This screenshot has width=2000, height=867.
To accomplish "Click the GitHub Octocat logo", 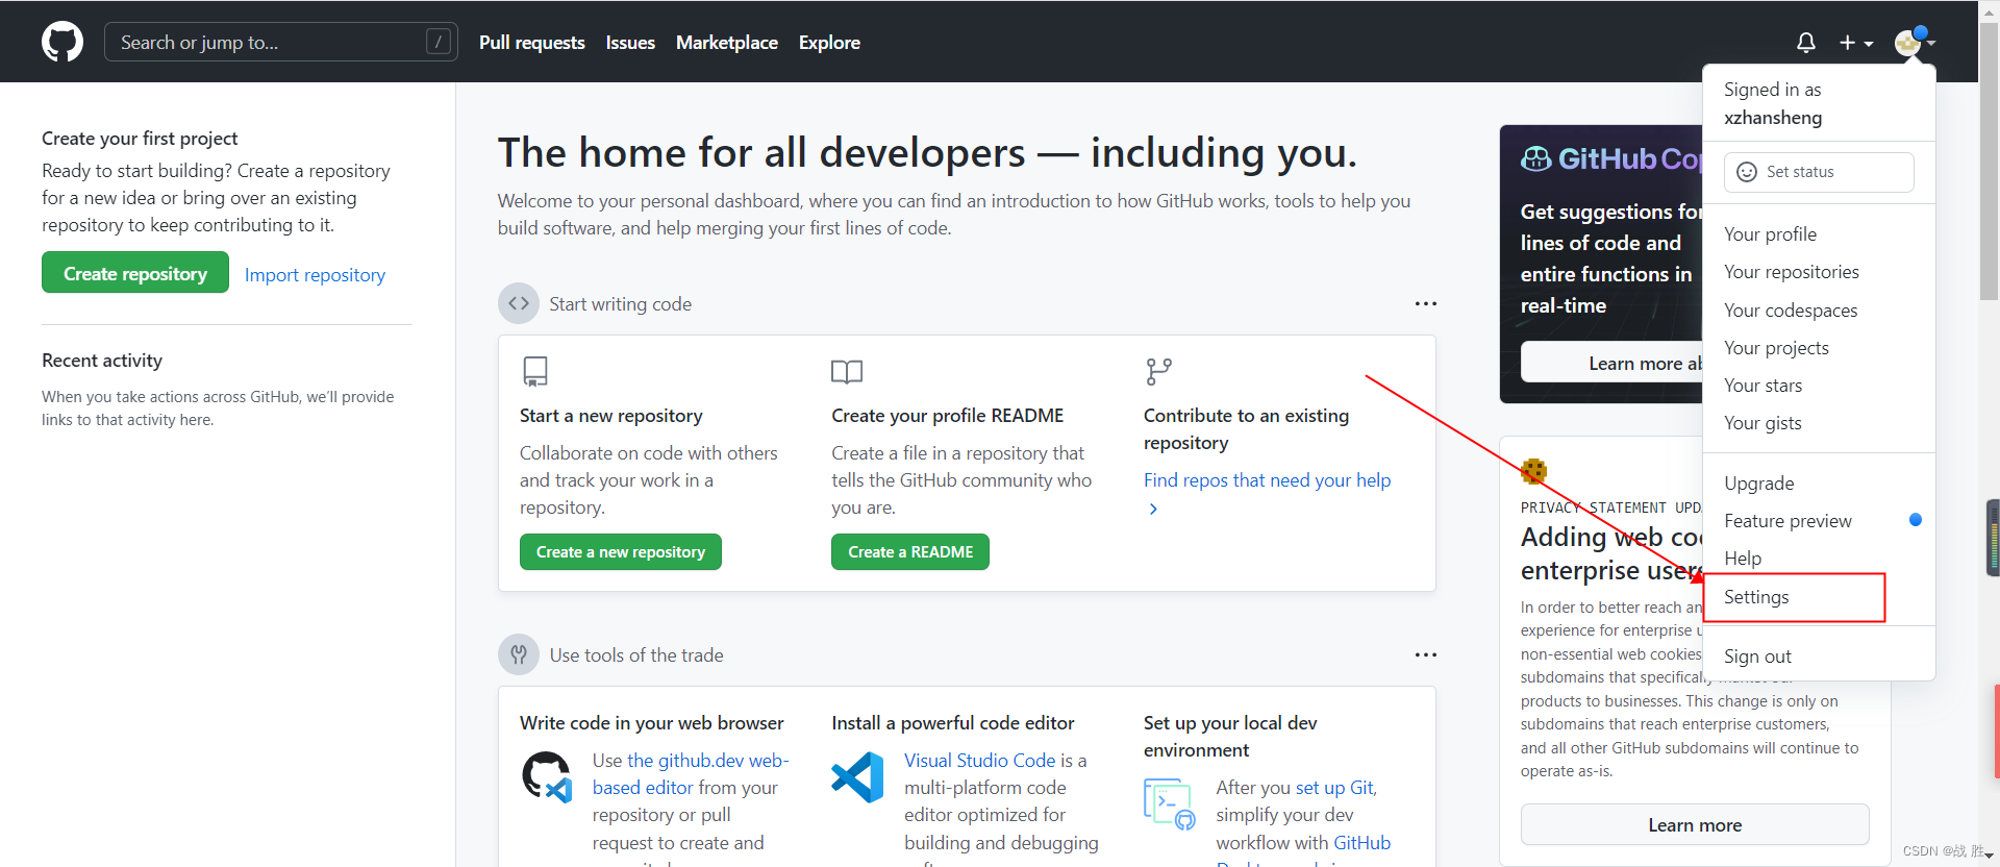I will tap(62, 42).
